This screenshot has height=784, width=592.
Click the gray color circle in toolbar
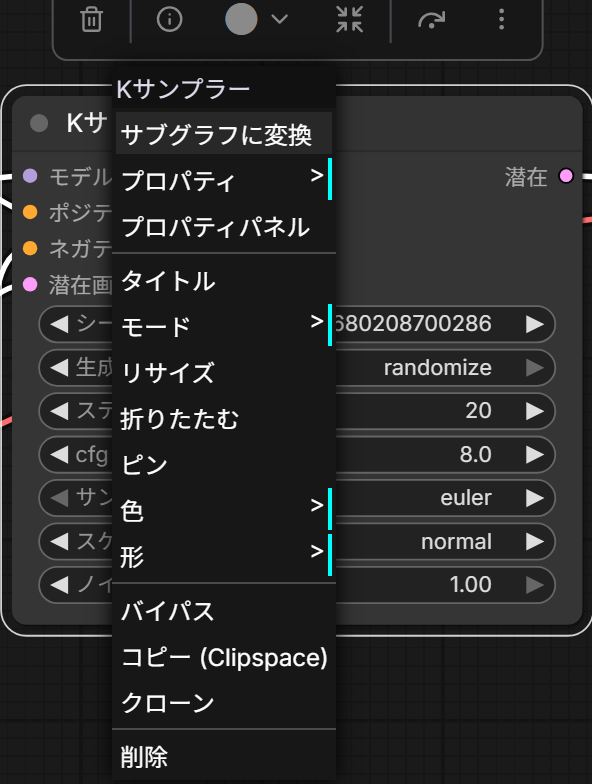click(x=241, y=19)
